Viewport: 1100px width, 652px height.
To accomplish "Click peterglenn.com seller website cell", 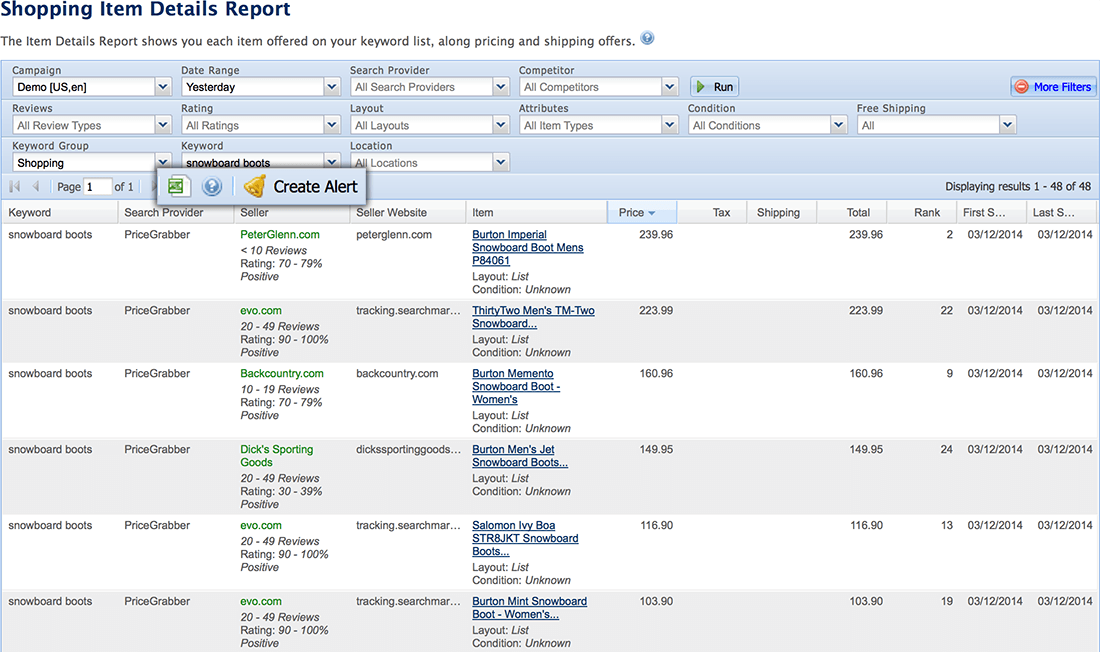I will click(394, 234).
